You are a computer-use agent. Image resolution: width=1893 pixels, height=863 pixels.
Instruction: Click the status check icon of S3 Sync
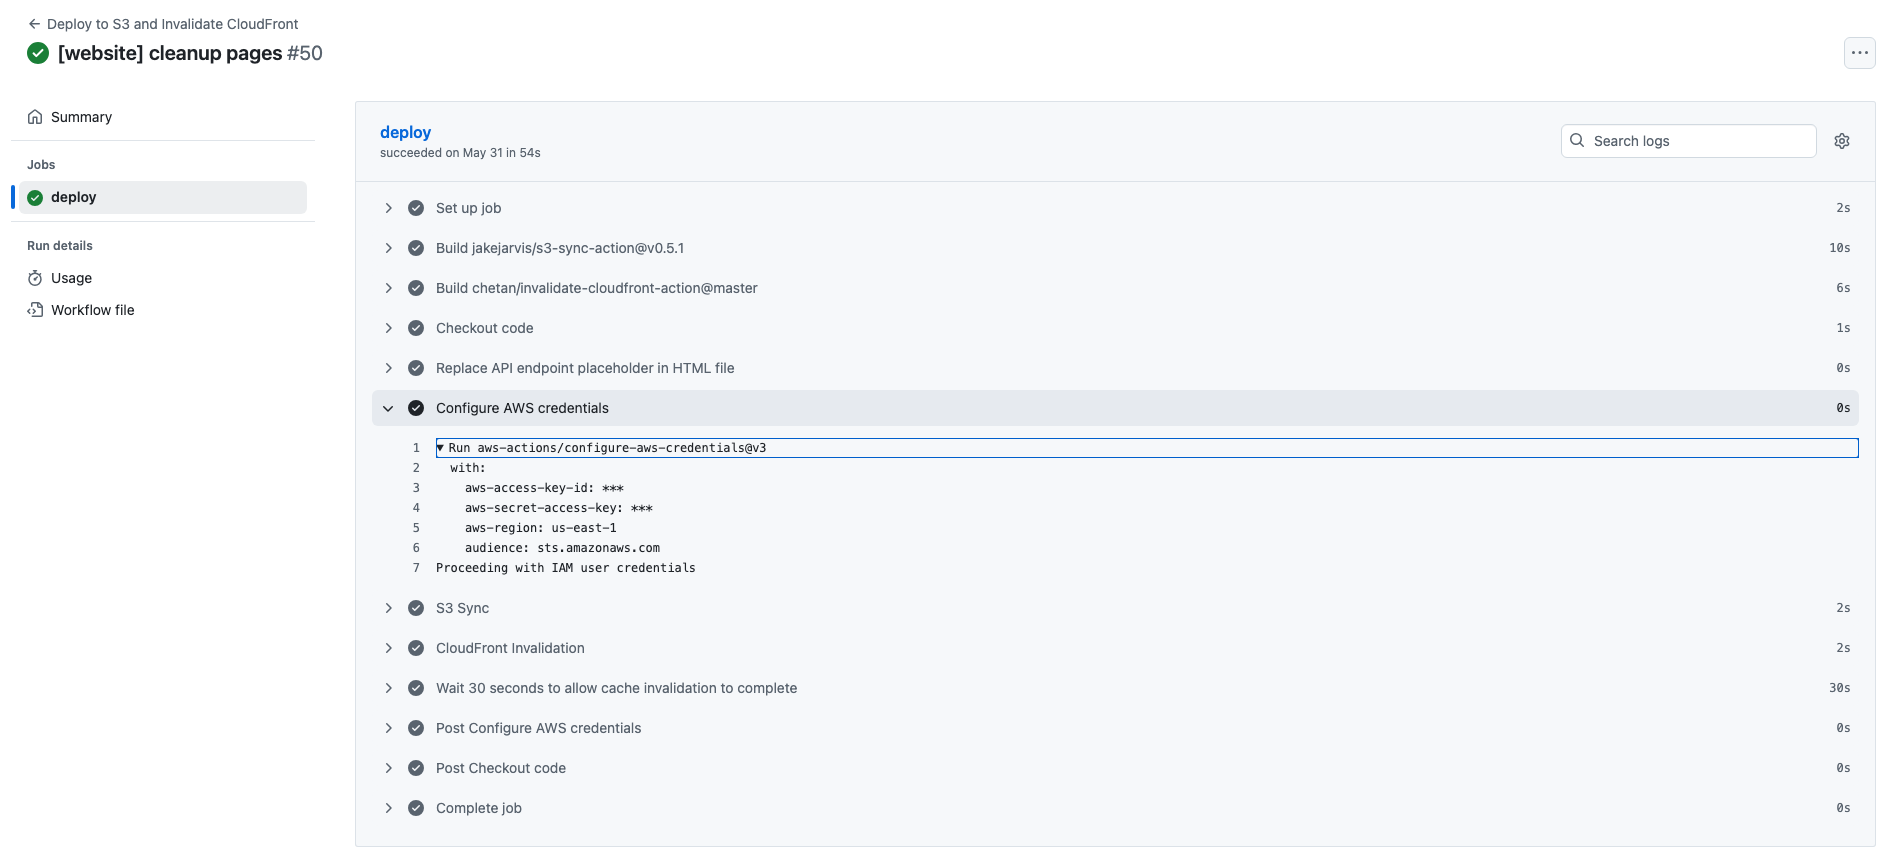(x=416, y=608)
